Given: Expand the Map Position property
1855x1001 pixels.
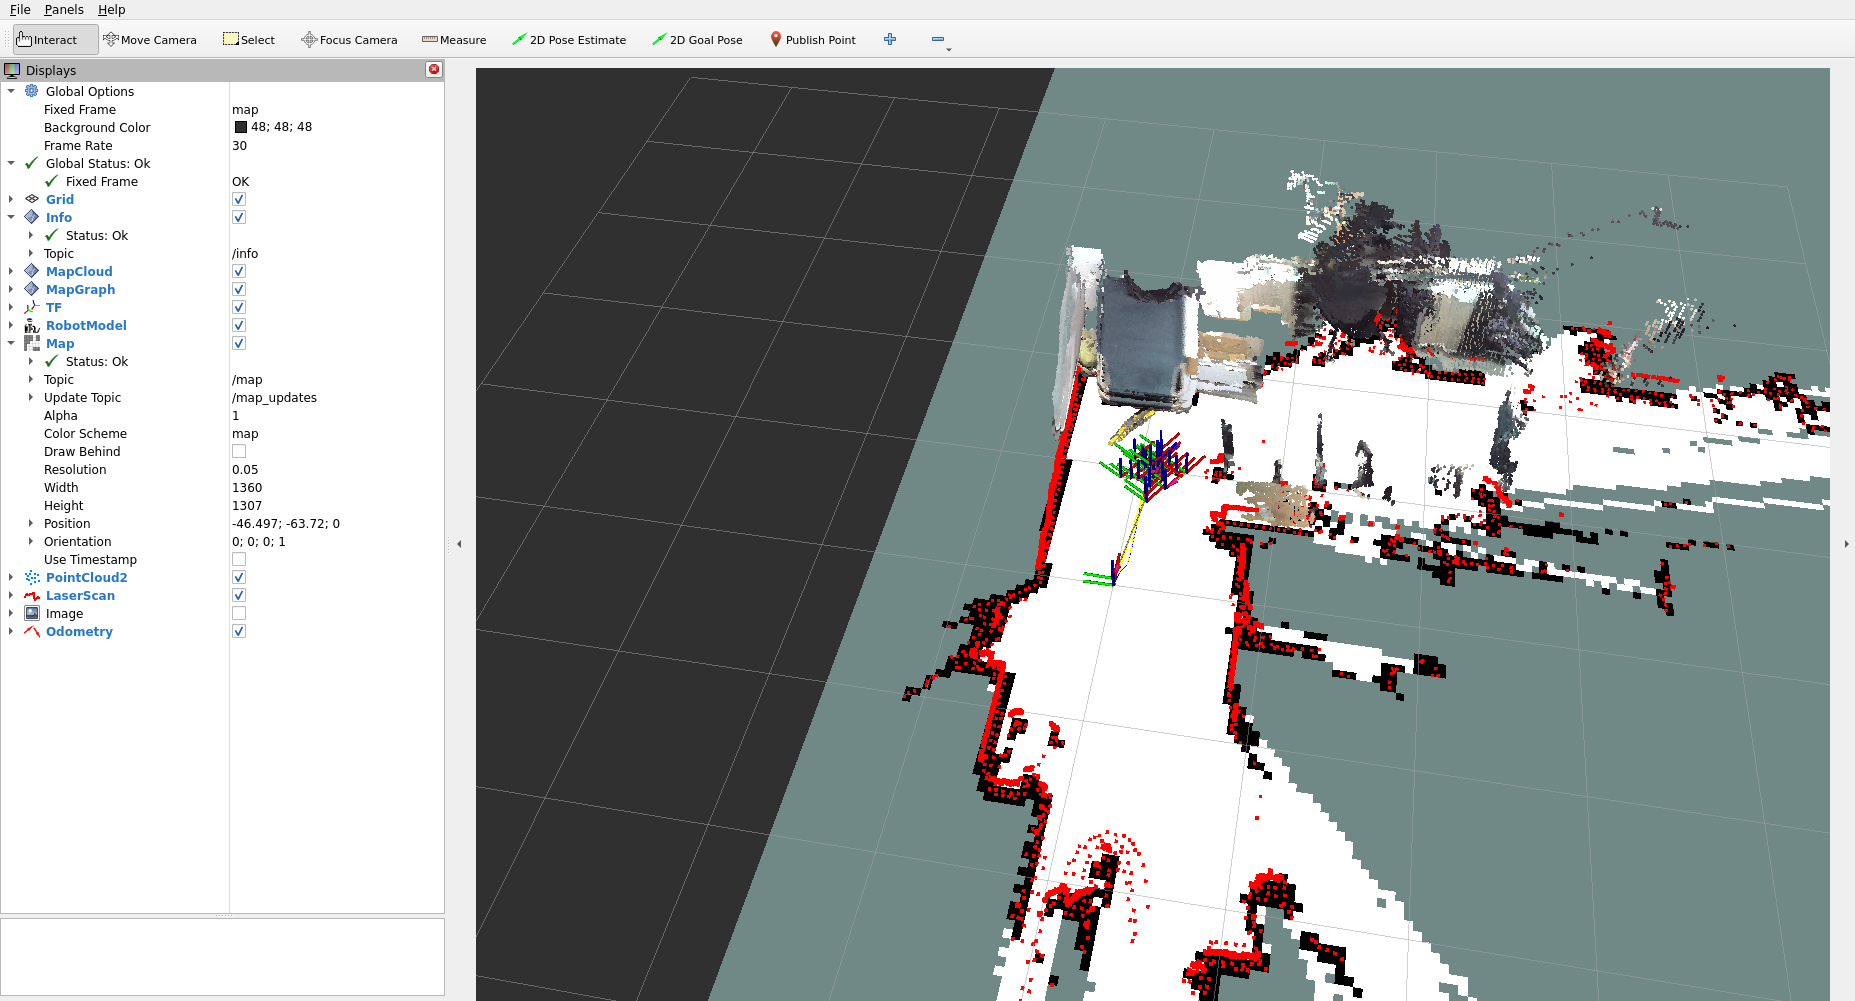Looking at the screenshot, I should point(31,523).
